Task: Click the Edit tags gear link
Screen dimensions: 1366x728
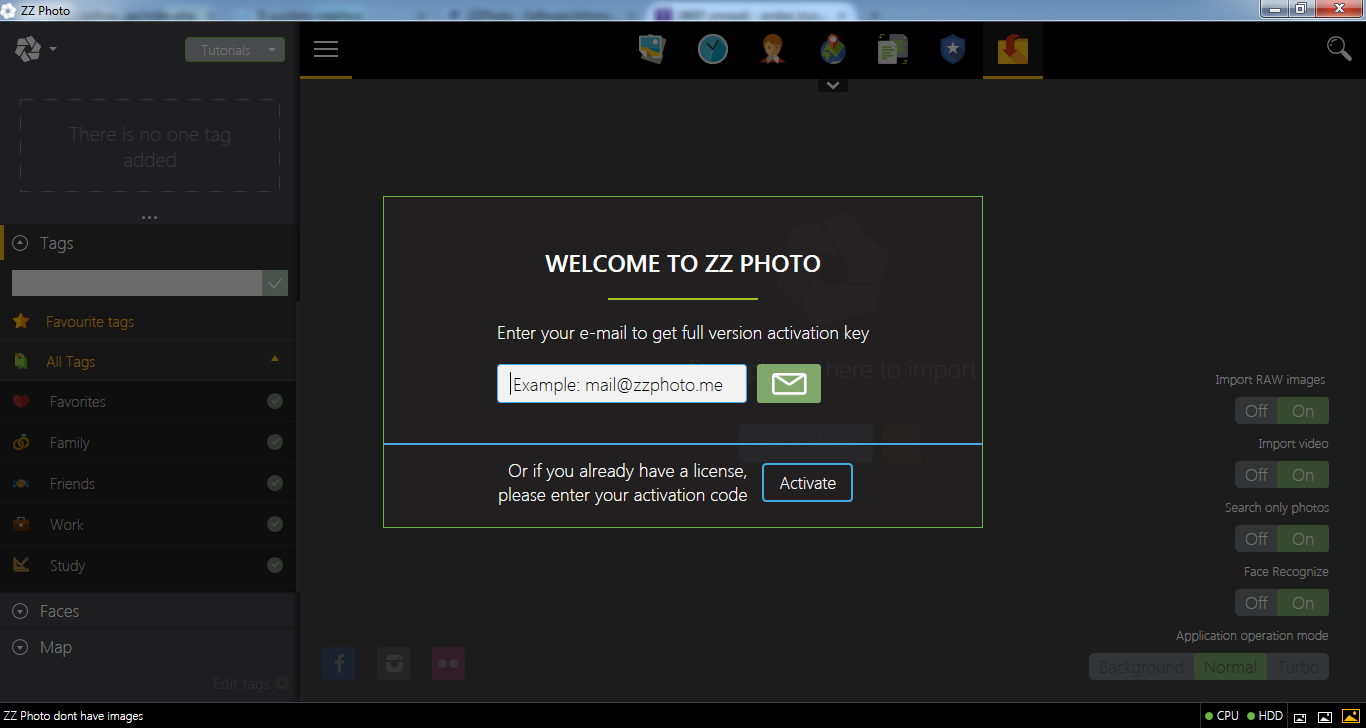Action: point(251,684)
